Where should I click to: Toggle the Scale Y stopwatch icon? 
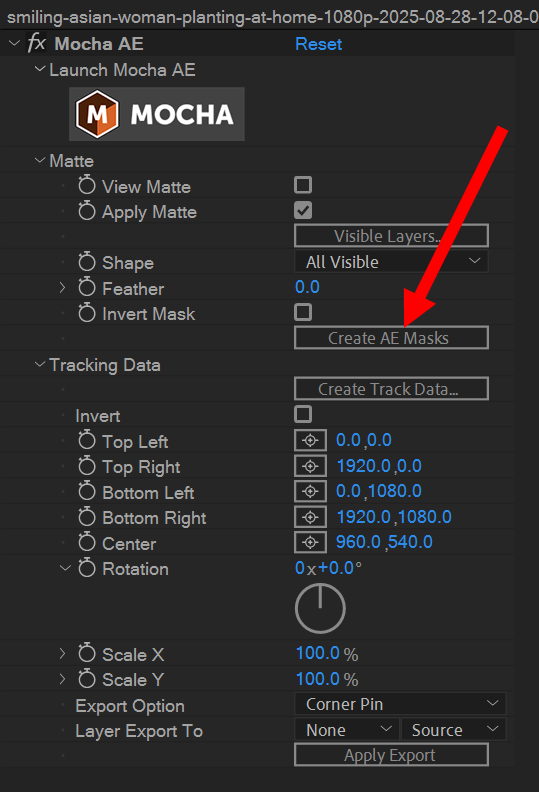(x=87, y=678)
